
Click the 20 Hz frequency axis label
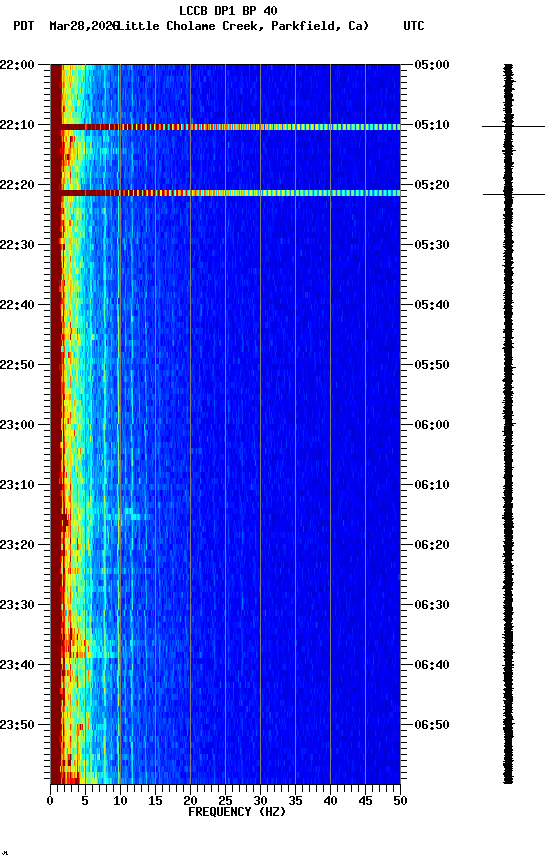tap(190, 801)
